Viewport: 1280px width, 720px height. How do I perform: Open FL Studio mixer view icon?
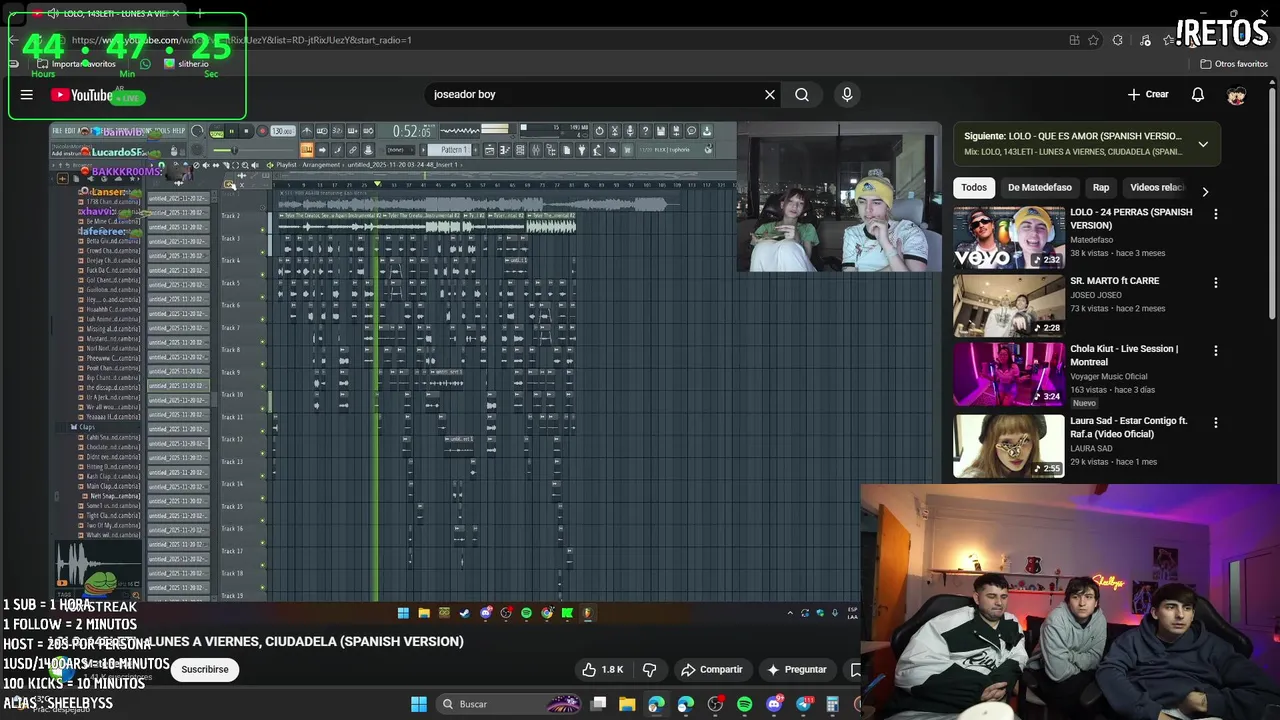coord(536,150)
